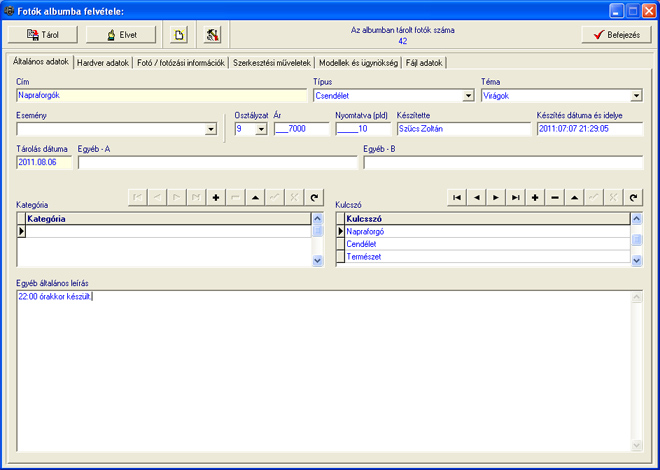Click the Egyéb - B text field

(503, 162)
